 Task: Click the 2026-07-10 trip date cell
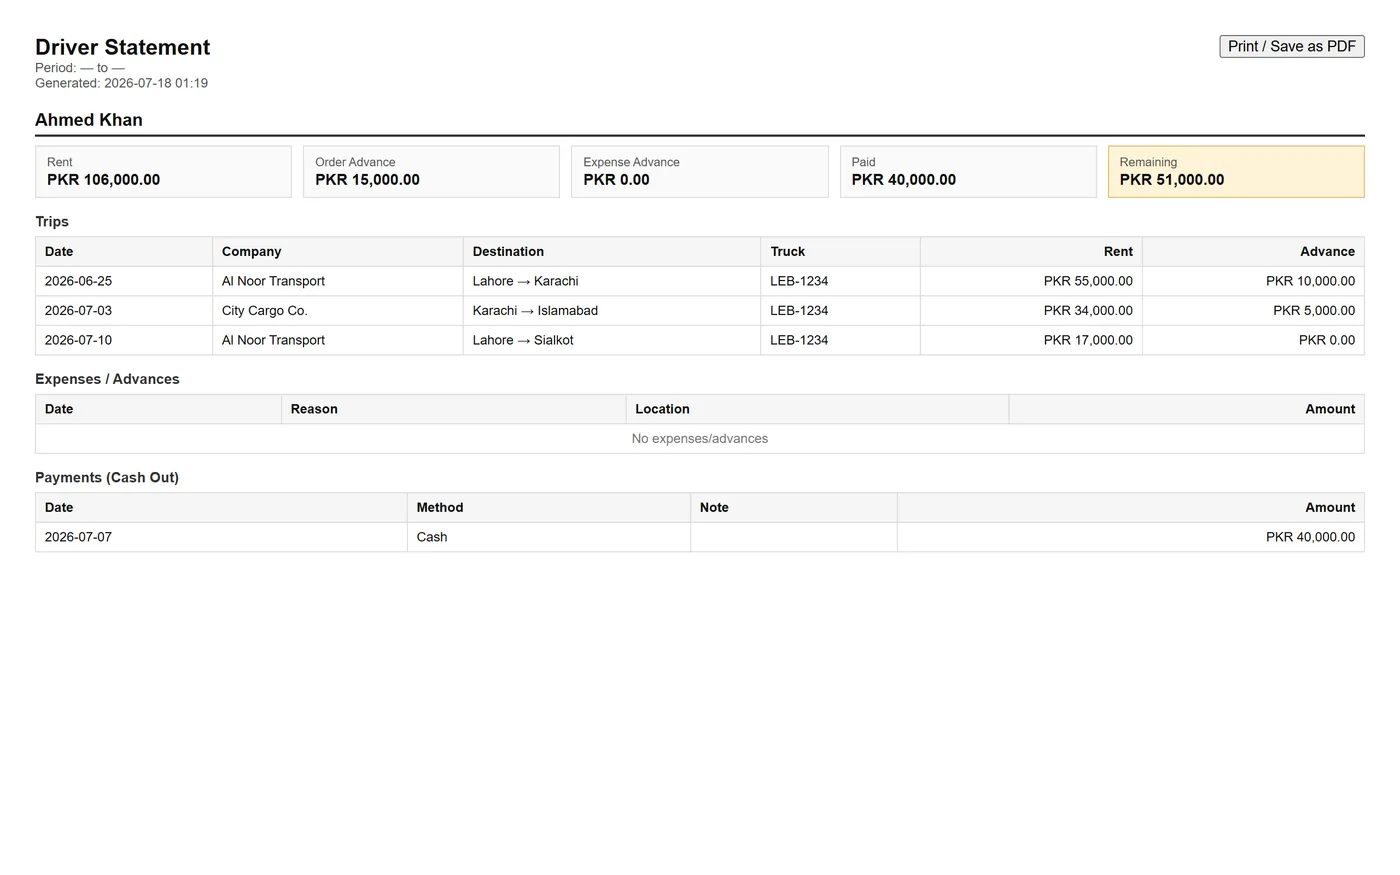point(124,340)
